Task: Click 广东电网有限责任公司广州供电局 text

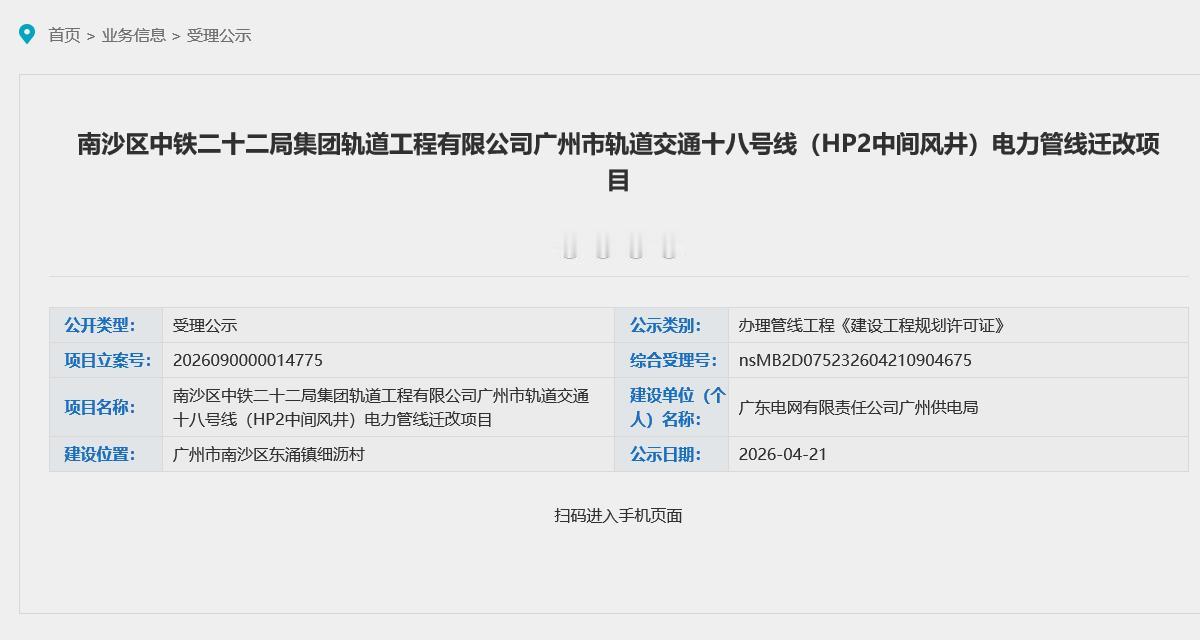Action: click(x=857, y=407)
